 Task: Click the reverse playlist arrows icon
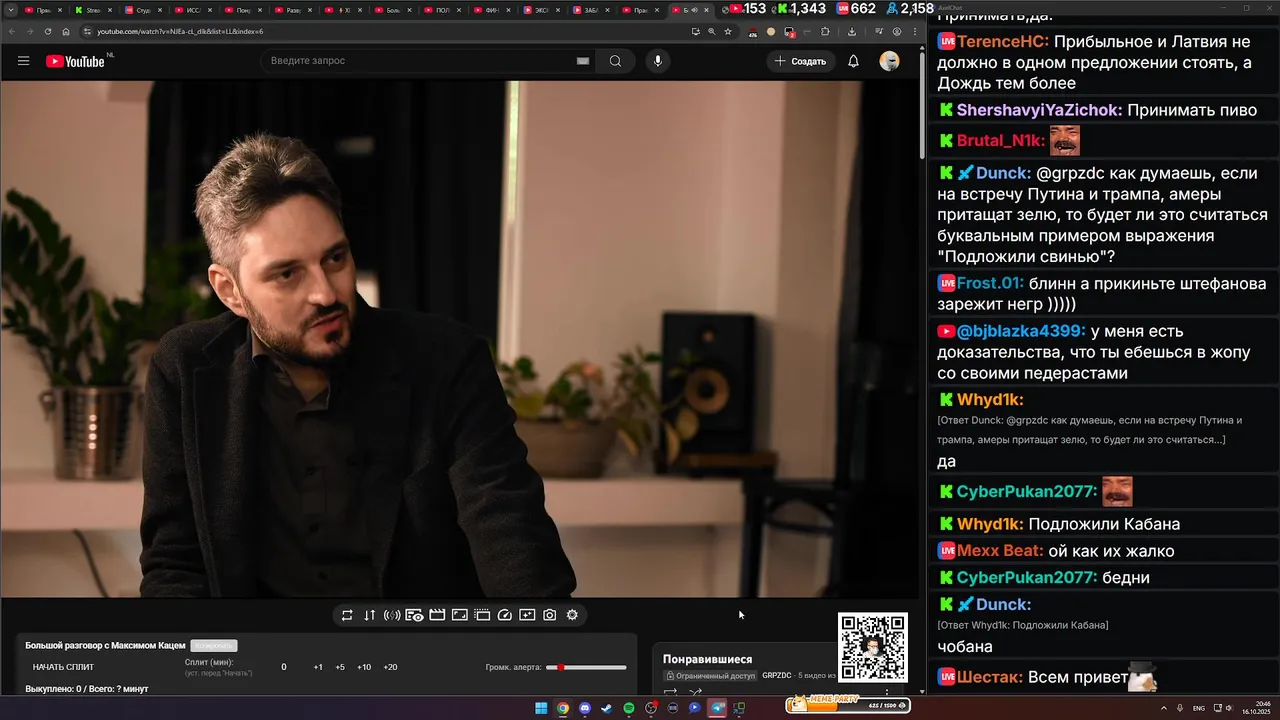coord(369,615)
